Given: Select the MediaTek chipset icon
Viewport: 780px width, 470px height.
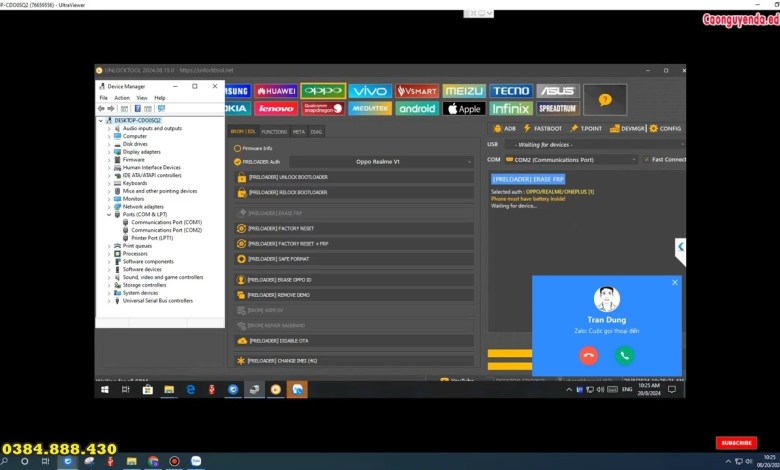Looking at the screenshot, I should 370,108.
